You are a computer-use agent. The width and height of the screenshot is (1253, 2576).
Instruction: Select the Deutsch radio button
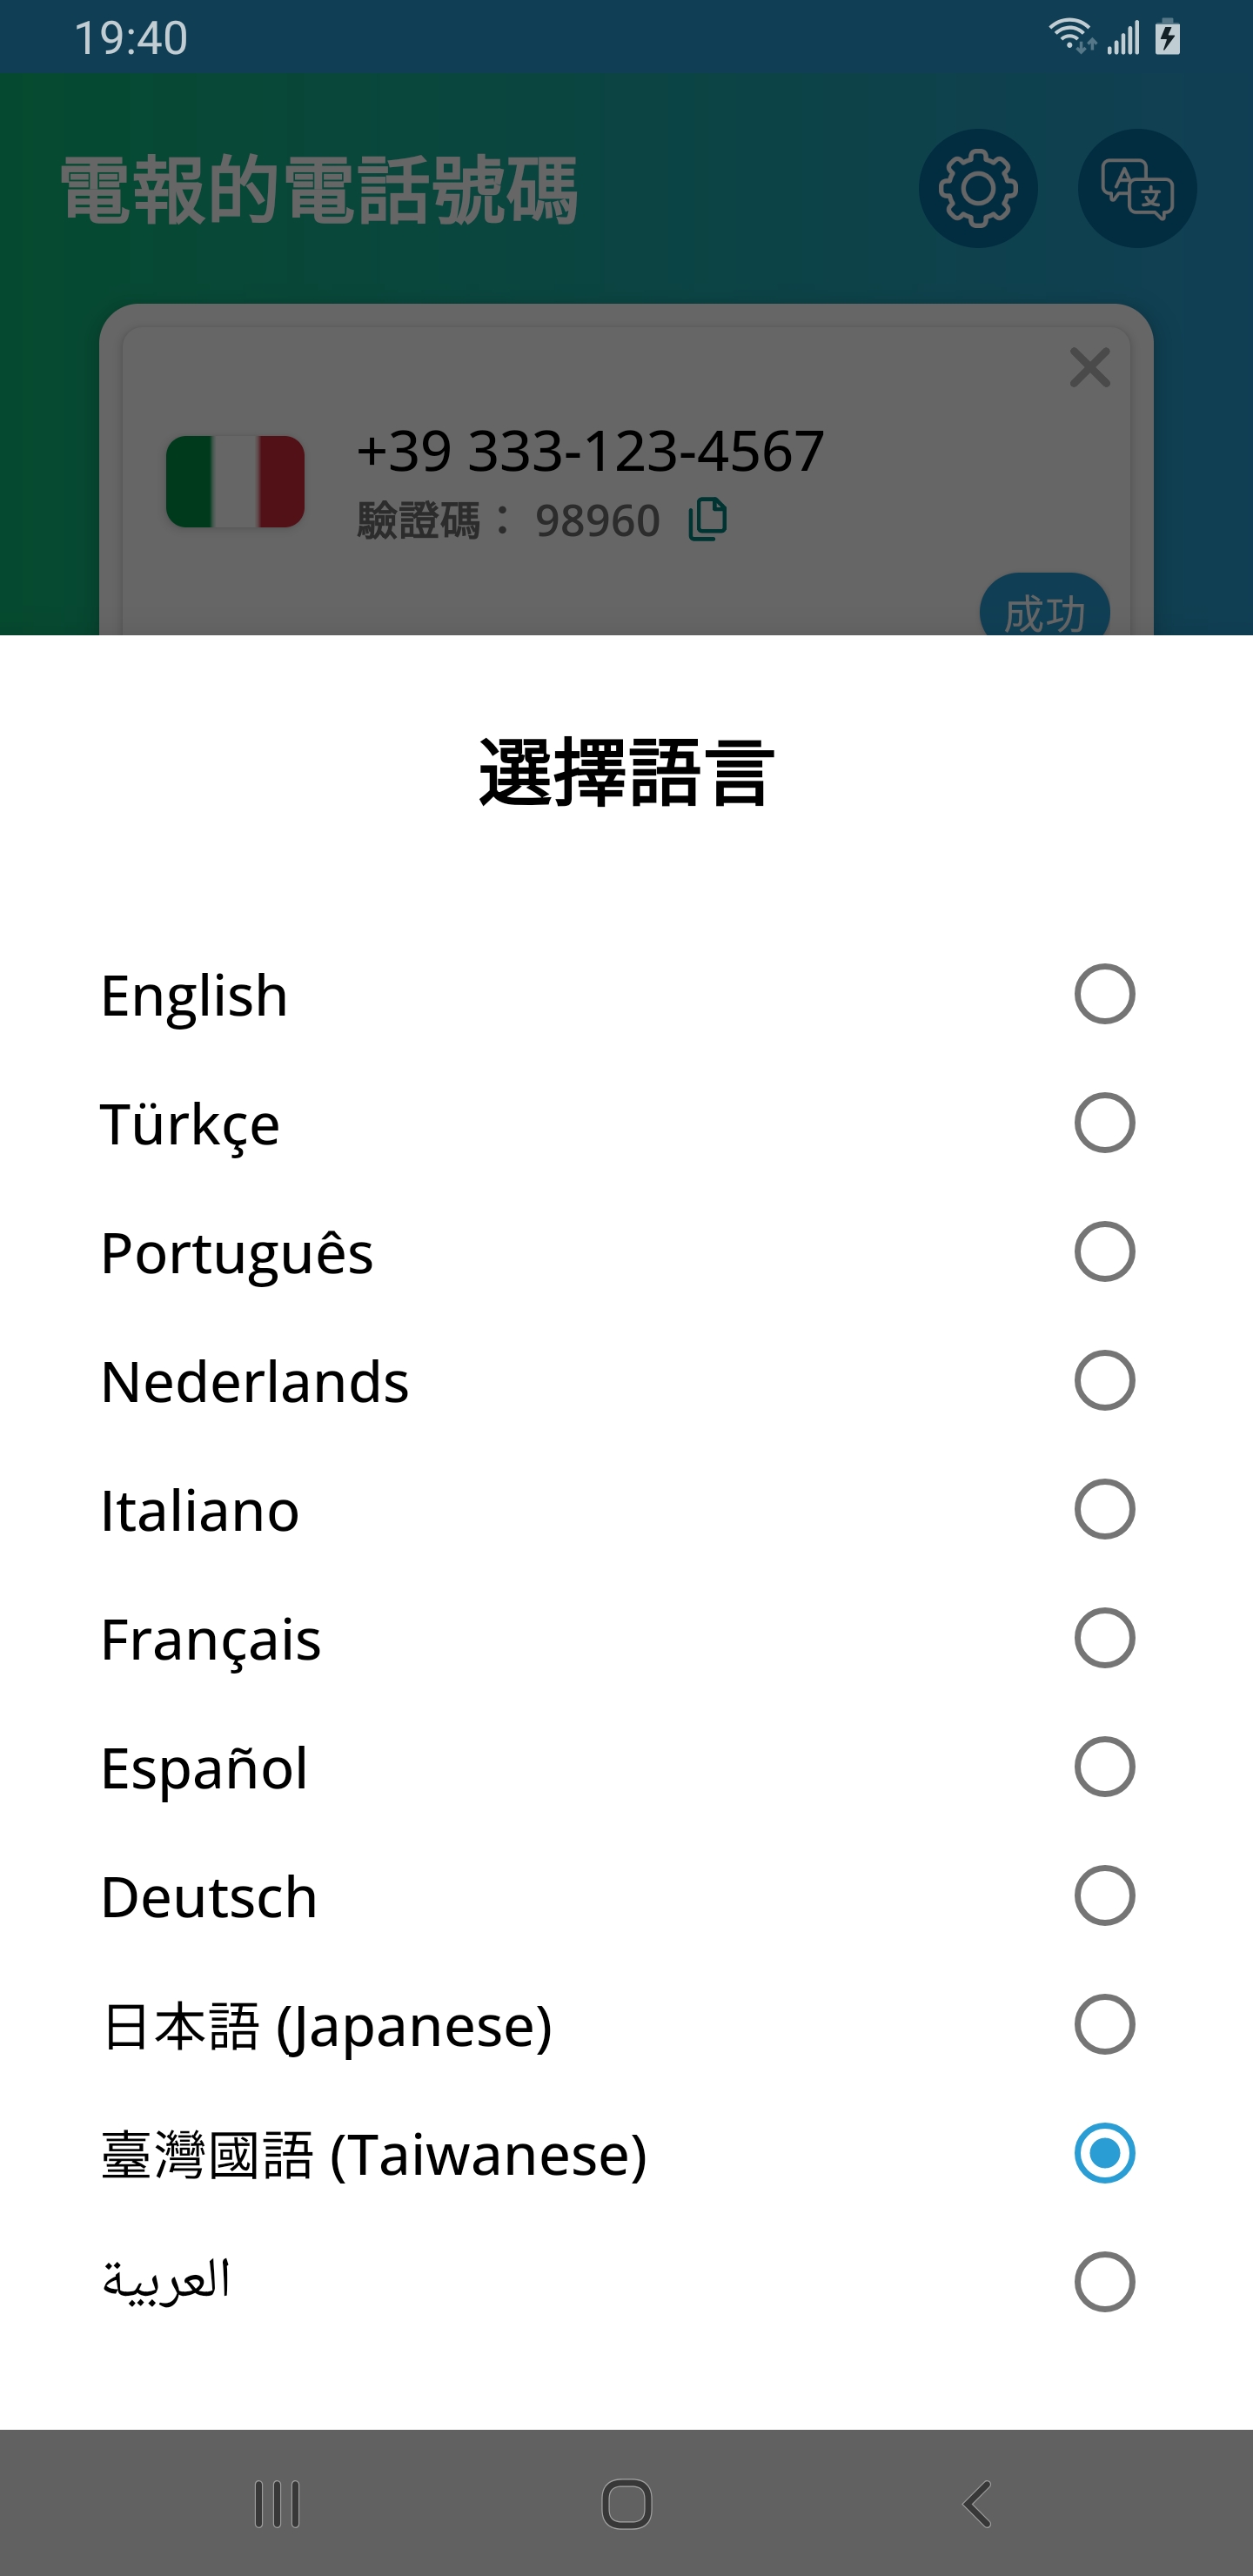click(1104, 1895)
